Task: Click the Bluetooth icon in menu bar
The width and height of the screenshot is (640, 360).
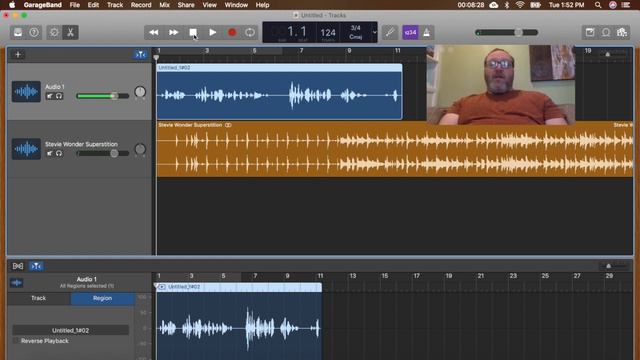Action: tap(507, 5)
